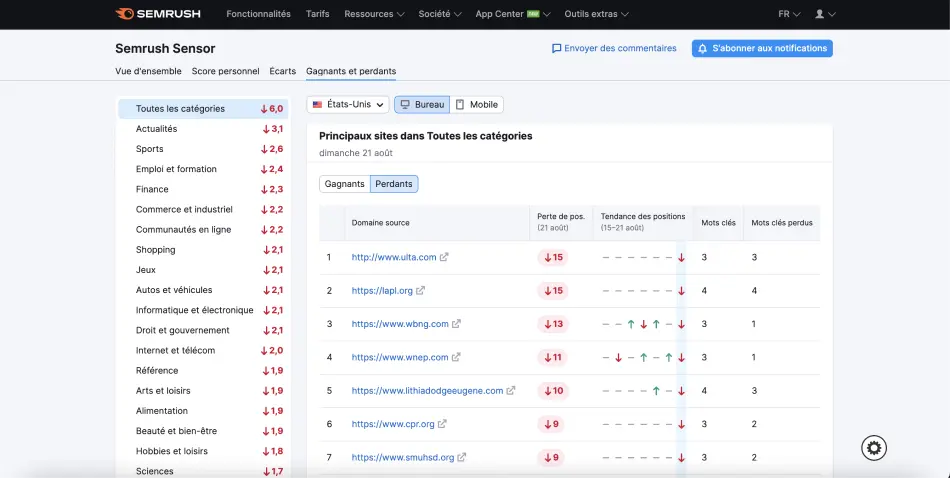Select Toutes les catégories category
This screenshot has width=950, height=478.
[x=203, y=108]
